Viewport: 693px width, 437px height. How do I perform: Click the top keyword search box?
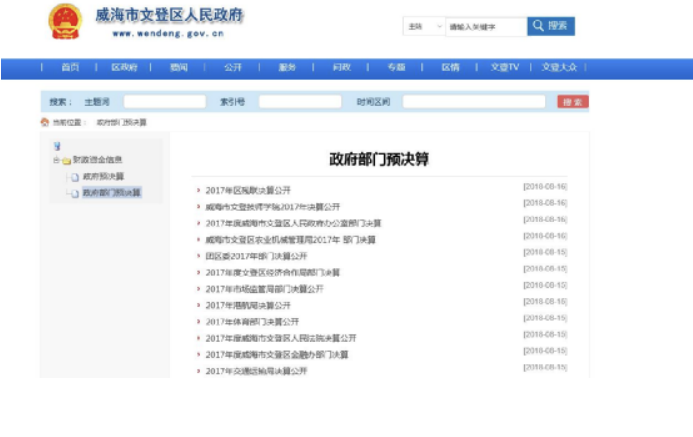click(x=484, y=27)
